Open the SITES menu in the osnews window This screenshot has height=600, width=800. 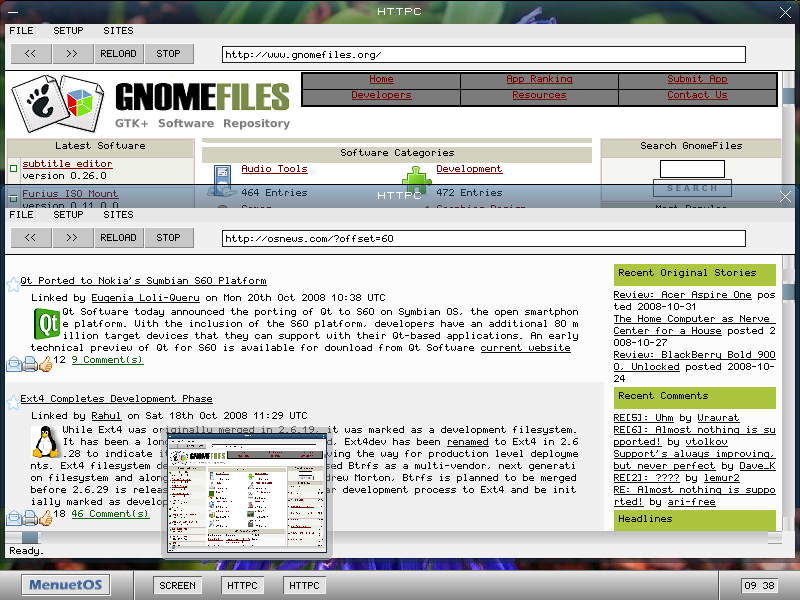(x=118, y=215)
